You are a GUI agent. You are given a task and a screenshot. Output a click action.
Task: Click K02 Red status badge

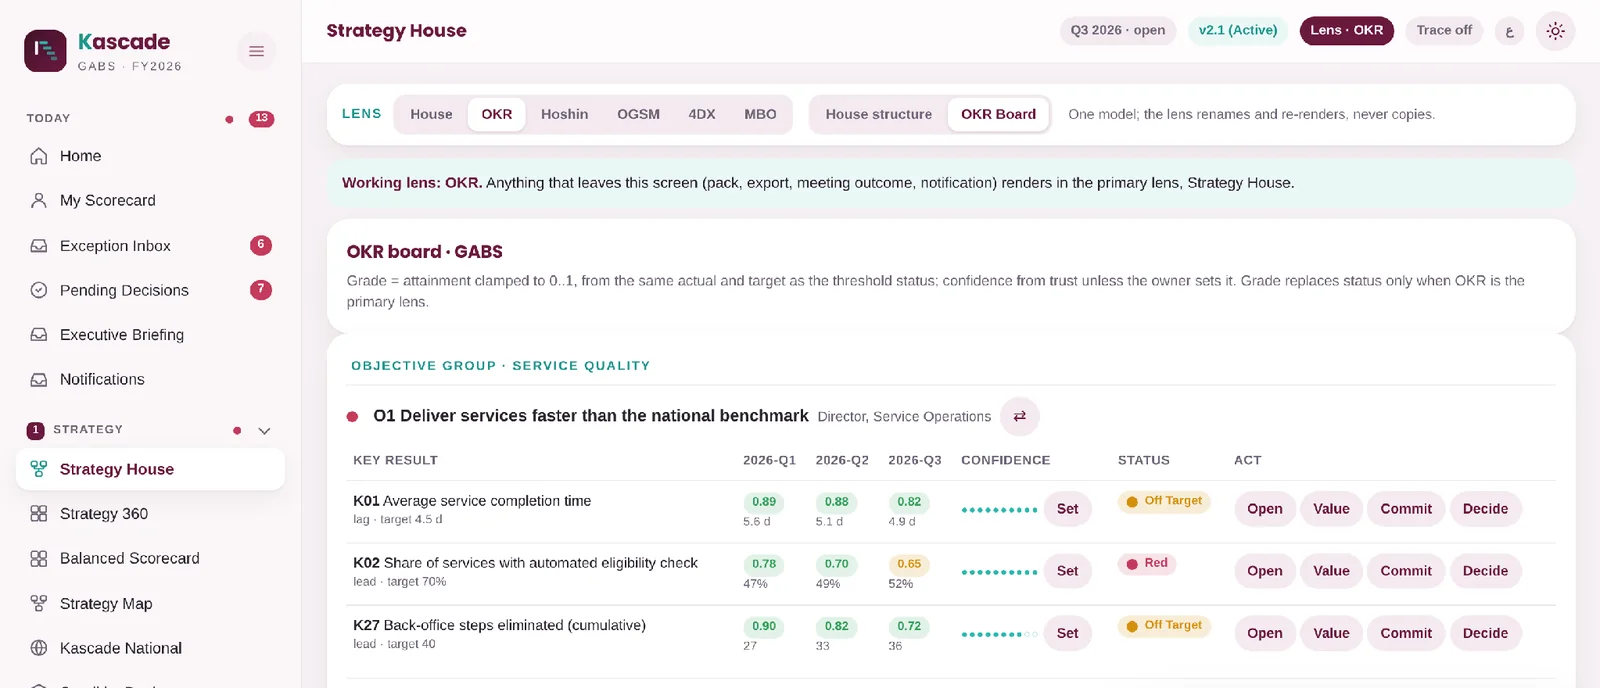coord(1147,564)
